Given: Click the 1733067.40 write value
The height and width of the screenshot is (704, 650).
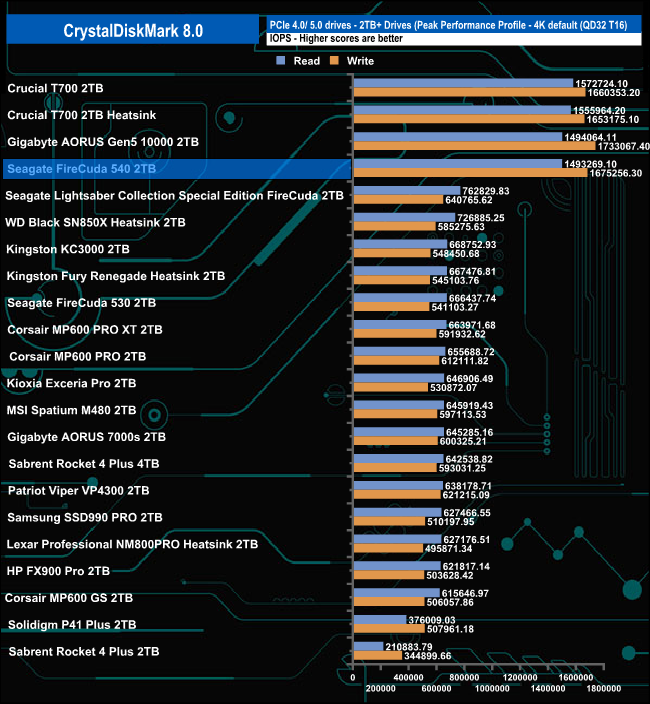Looking at the screenshot, I should coord(624,146).
